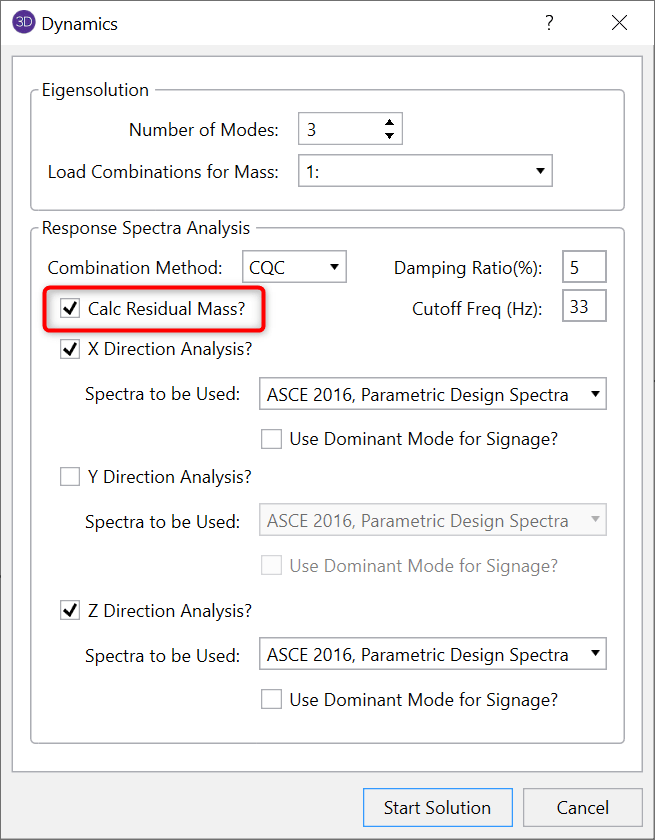The width and height of the screenshot is (655, 840).
Task: Close the Dynamics dialog window
Action: click(619, 23)
